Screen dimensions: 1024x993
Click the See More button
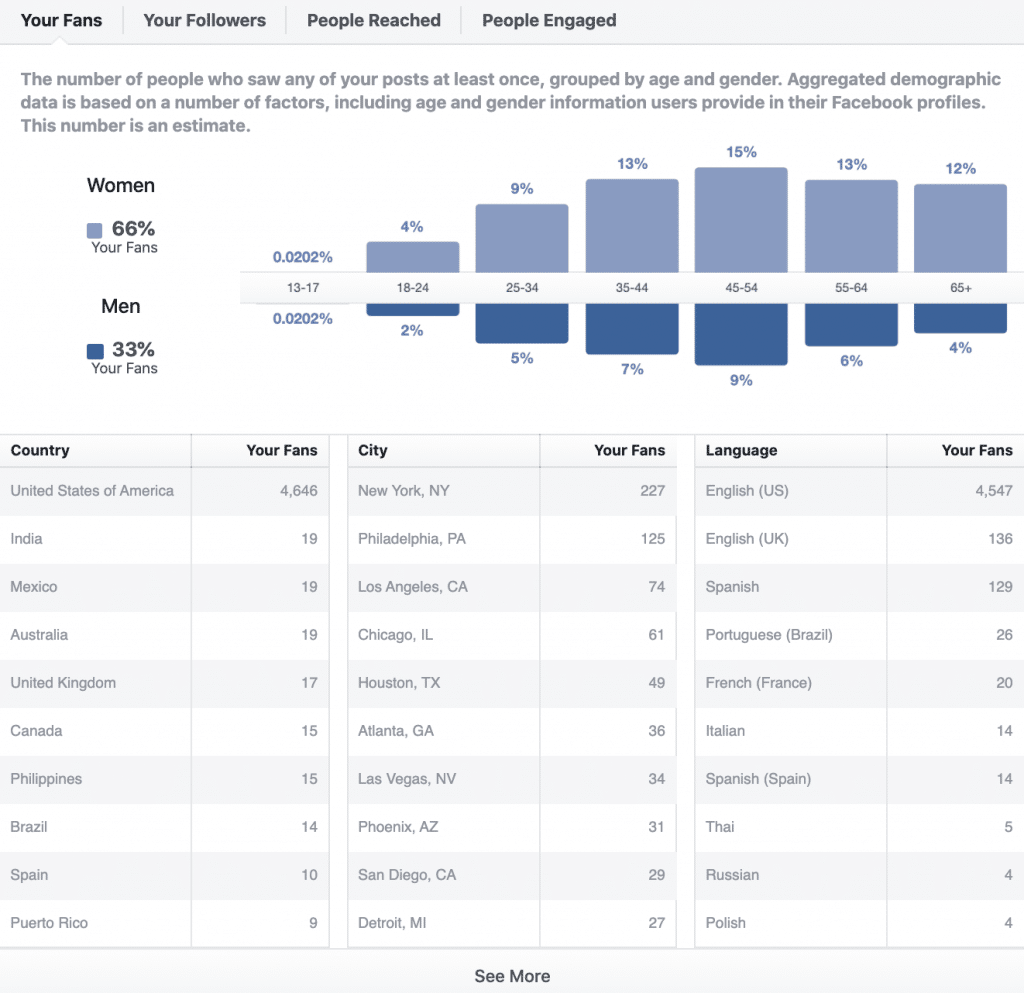[512, 976]
